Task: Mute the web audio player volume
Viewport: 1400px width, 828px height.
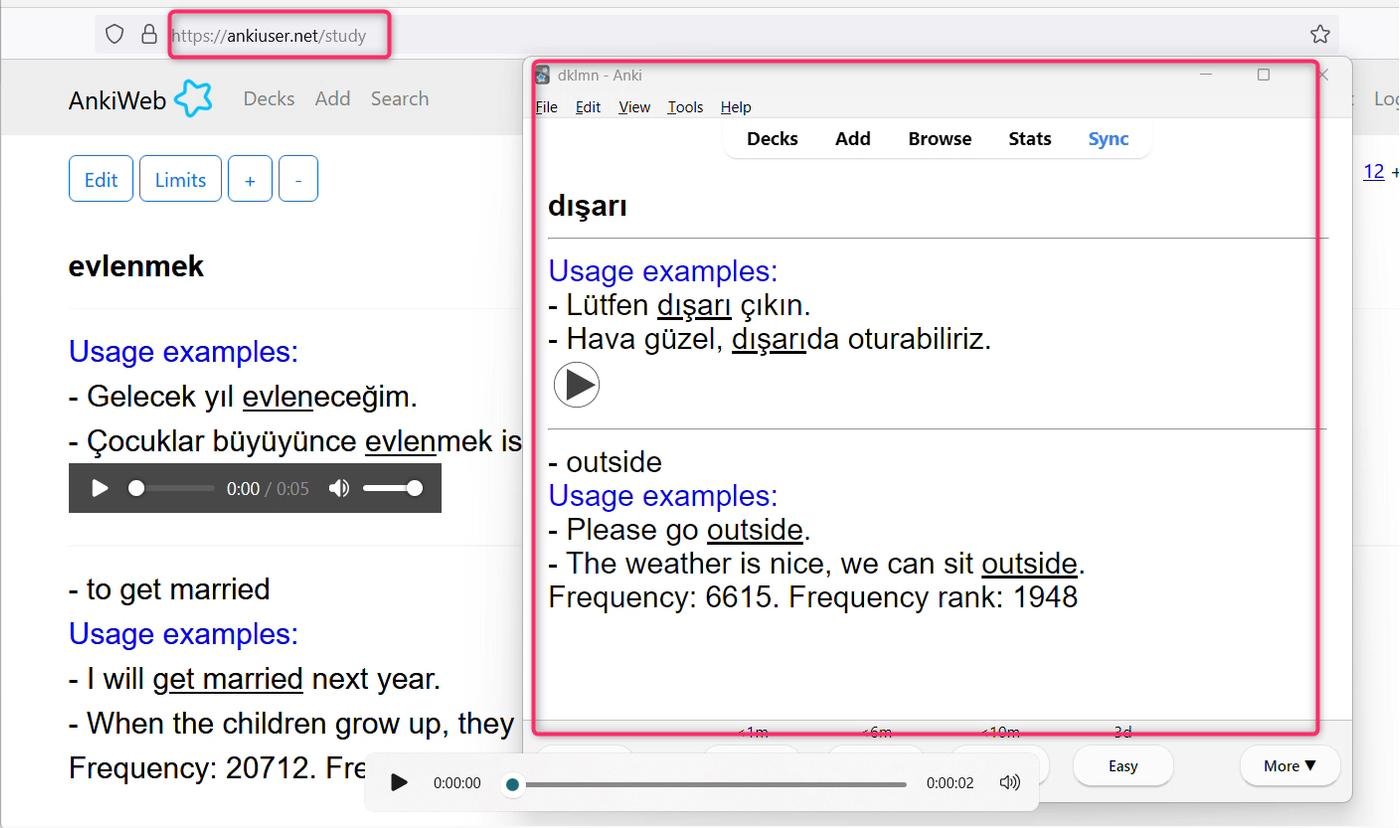Action: (340, 488)
